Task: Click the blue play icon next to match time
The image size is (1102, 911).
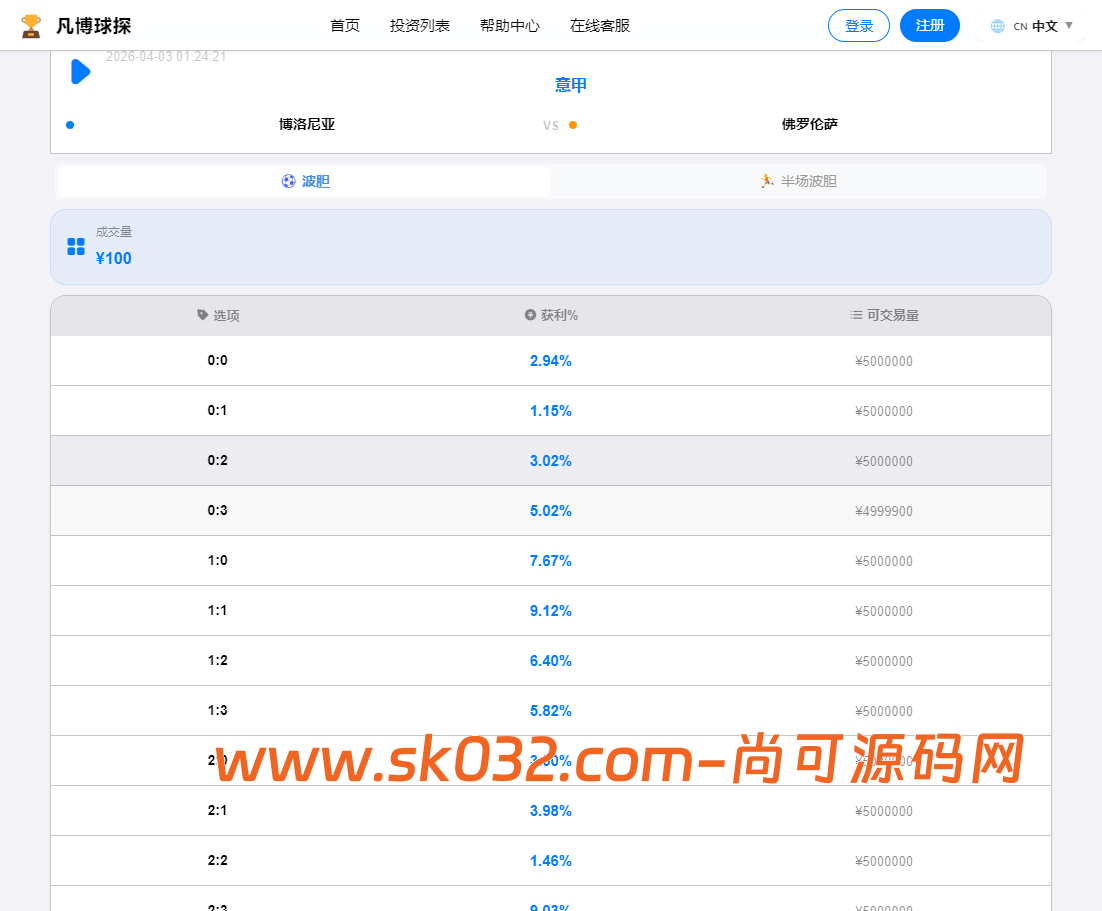Action: tap(80, 71)
